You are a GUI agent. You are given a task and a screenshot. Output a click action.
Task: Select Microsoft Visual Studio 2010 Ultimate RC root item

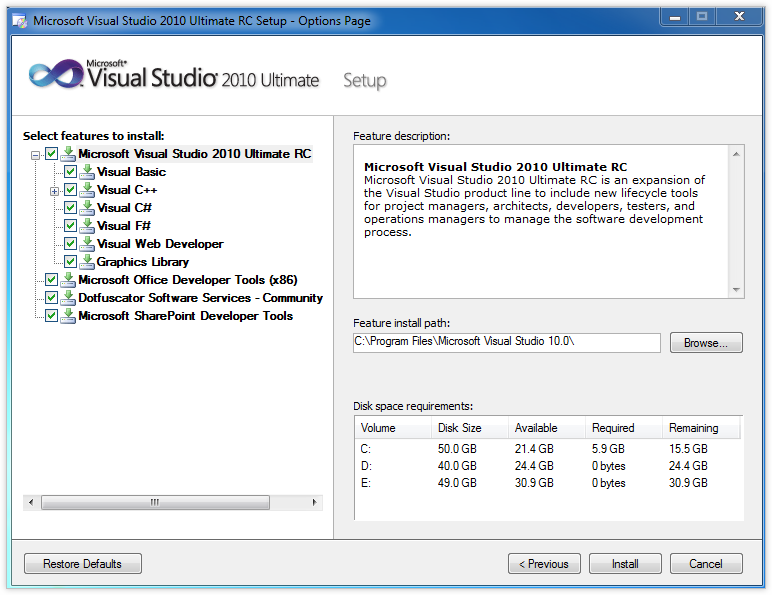click(x=195, y=154)
